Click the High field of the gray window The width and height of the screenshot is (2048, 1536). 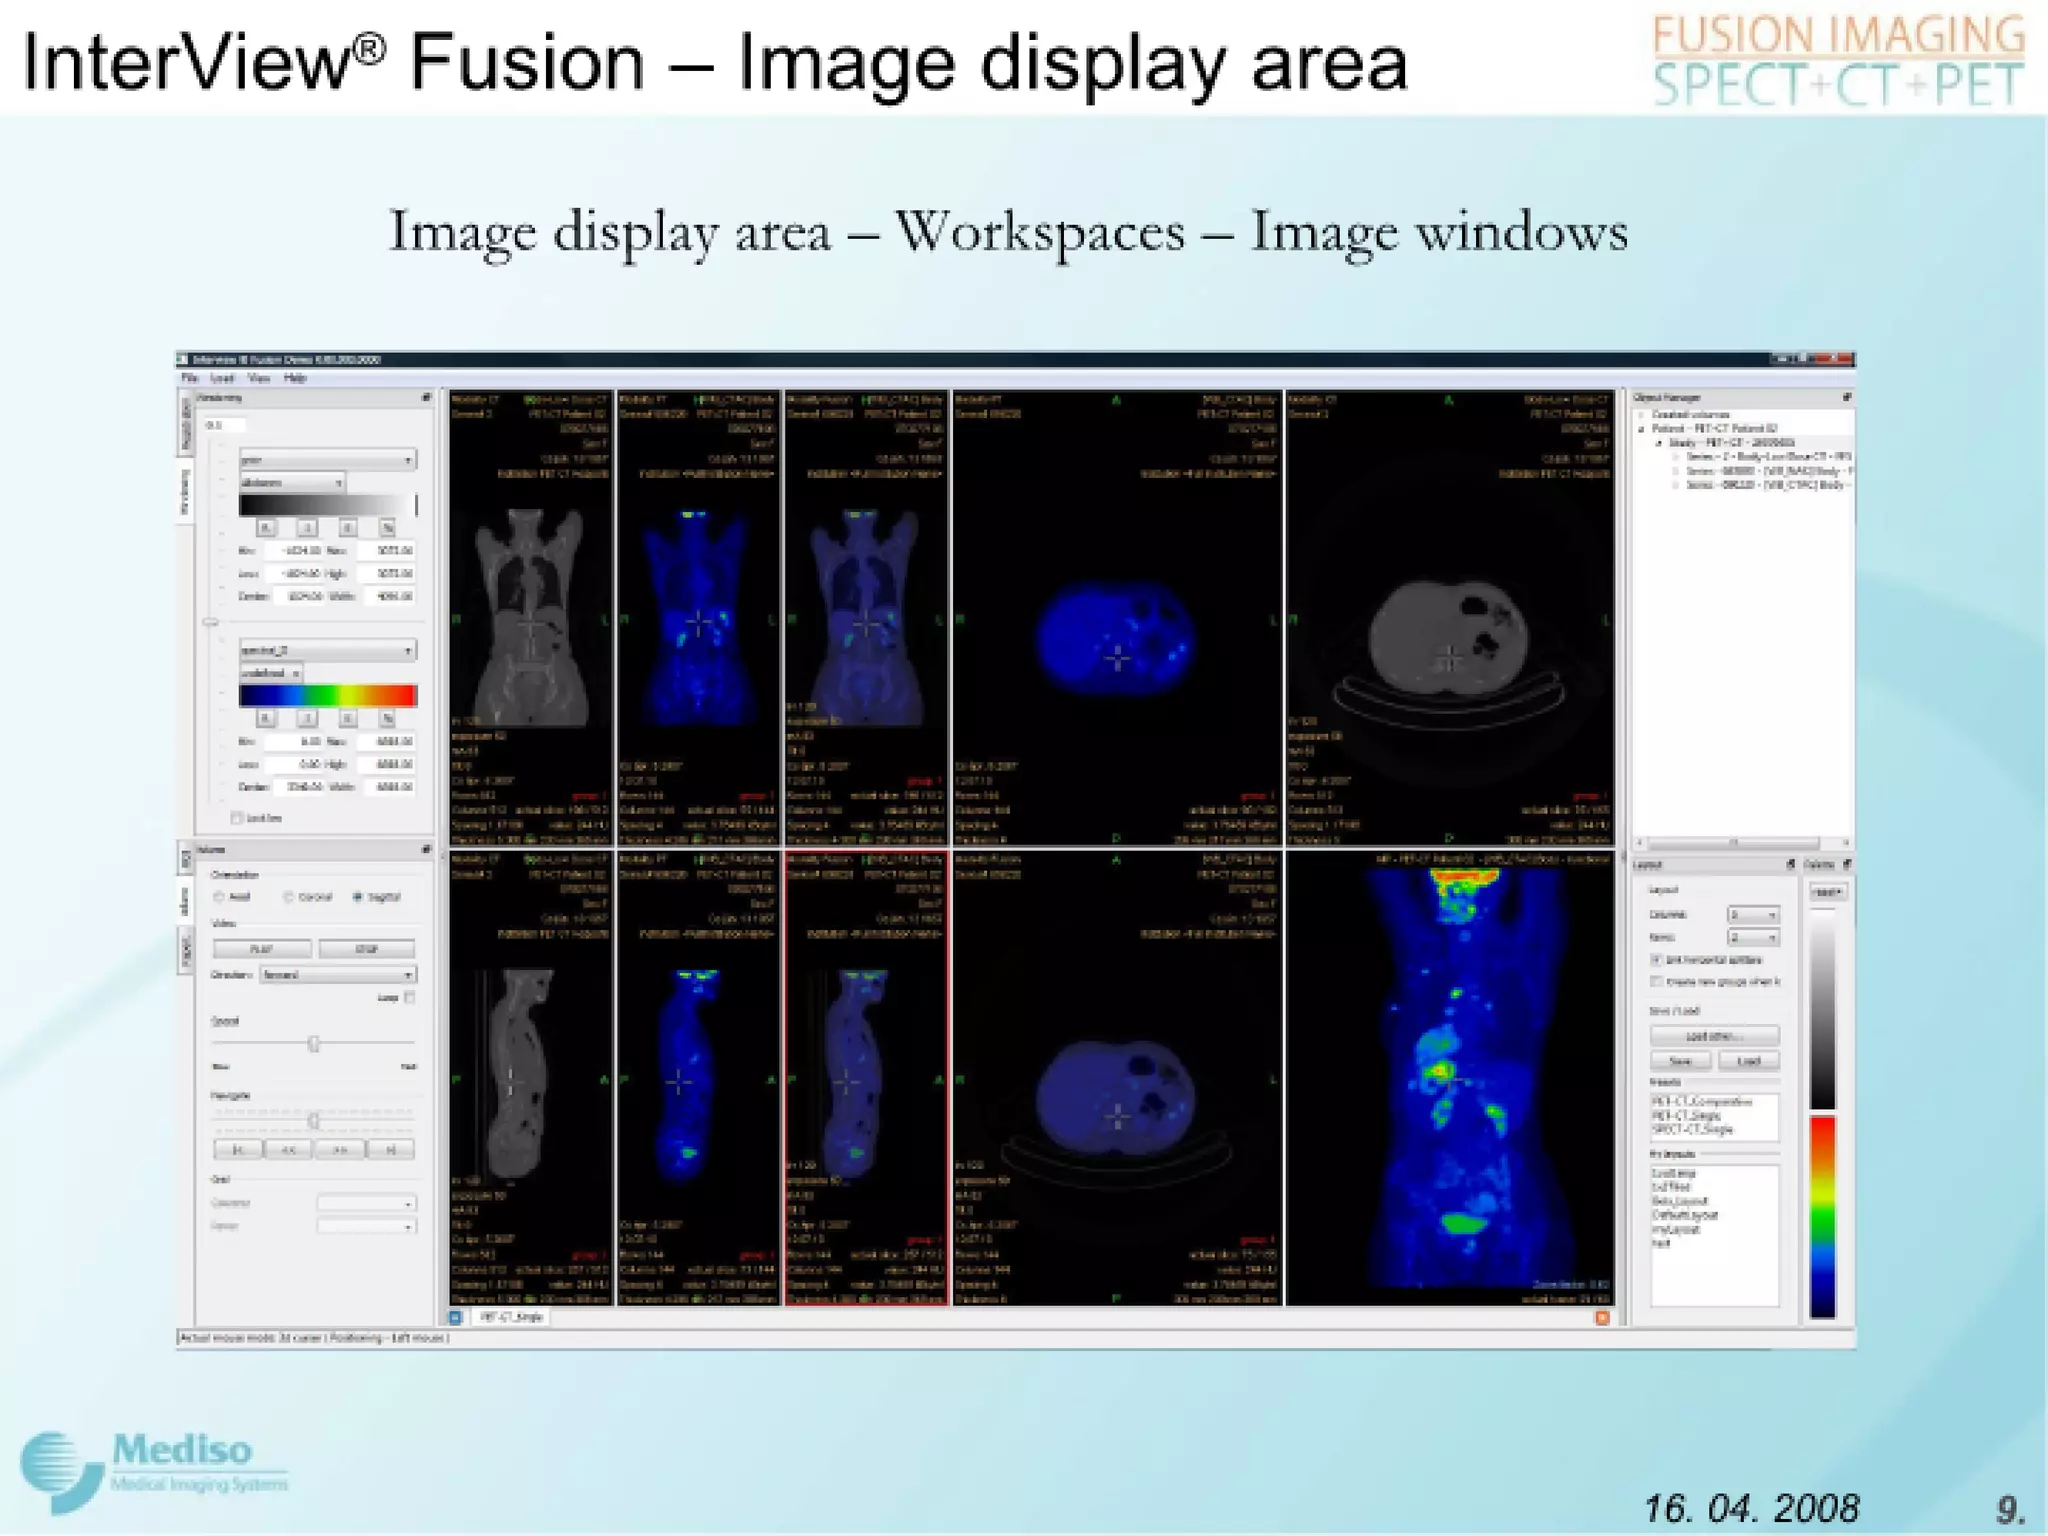pyautogui.click(x=385, y=574)
